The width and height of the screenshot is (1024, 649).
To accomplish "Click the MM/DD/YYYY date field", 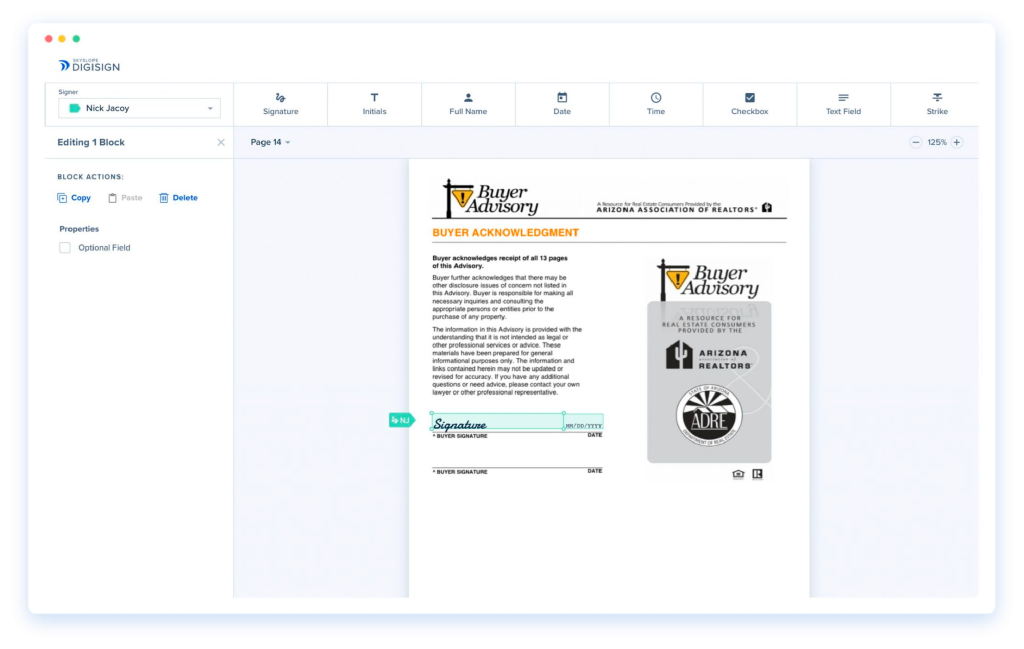I will (583, 425).
